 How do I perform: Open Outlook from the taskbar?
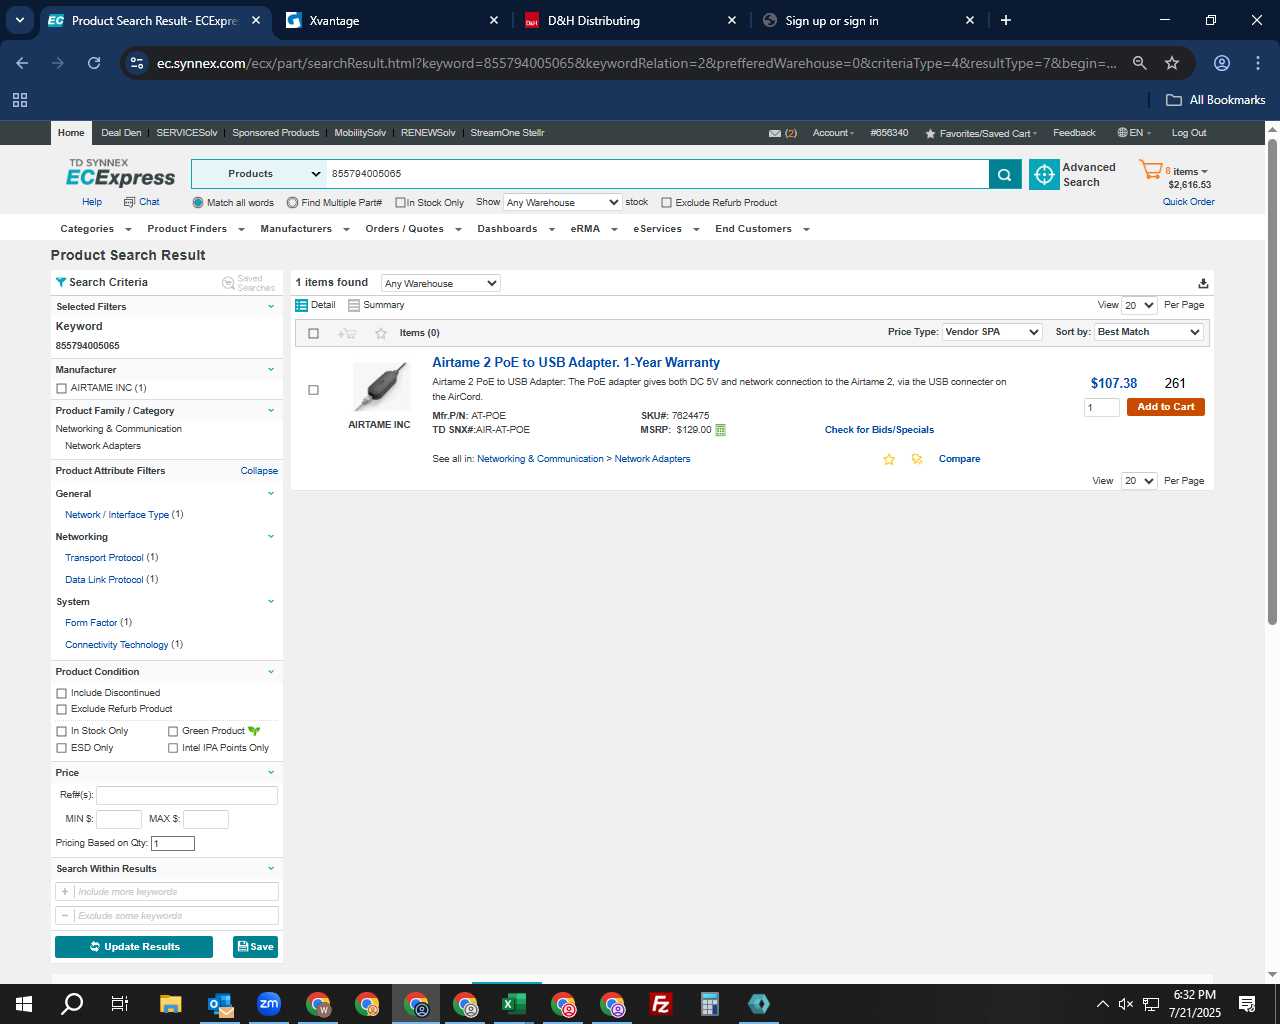pyautogui.click(x=220, y=1004)
